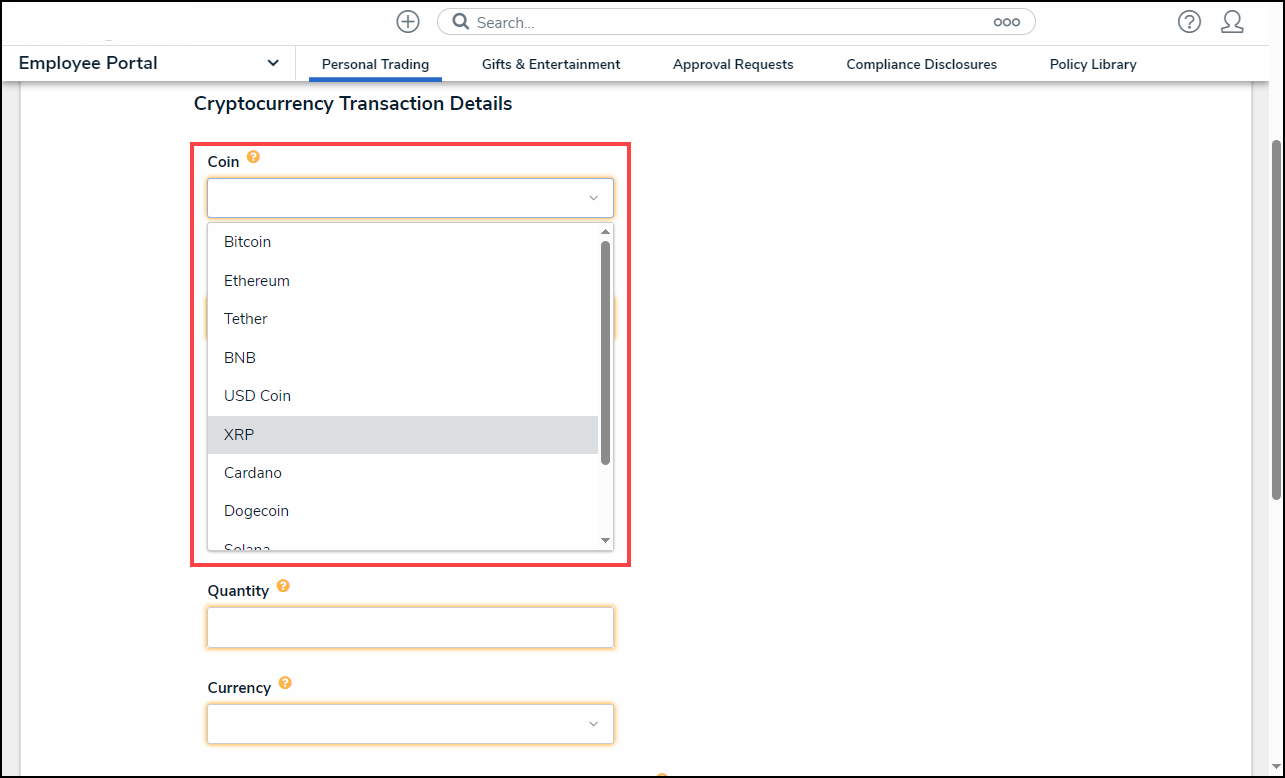The image size is (1285, 778).
Task: Click the Quantity field help icon
Action: coord(283,586)
